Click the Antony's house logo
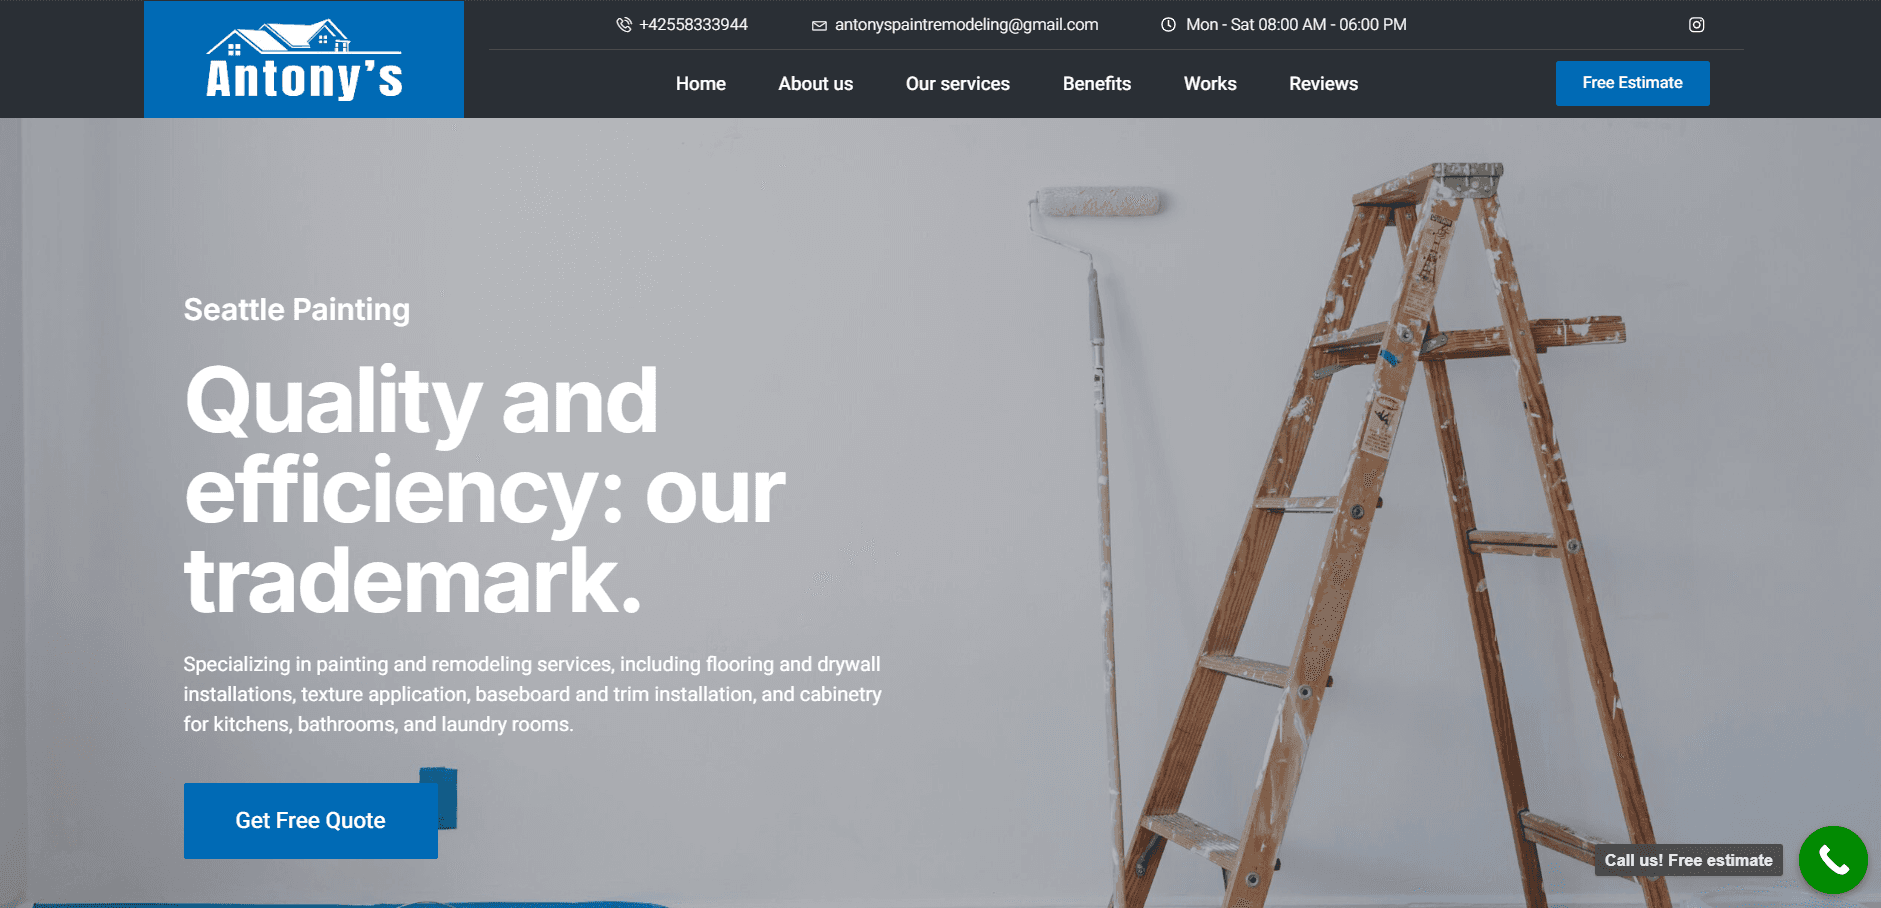This screenshot has height=908, width=1881. [x=304, y=60]
